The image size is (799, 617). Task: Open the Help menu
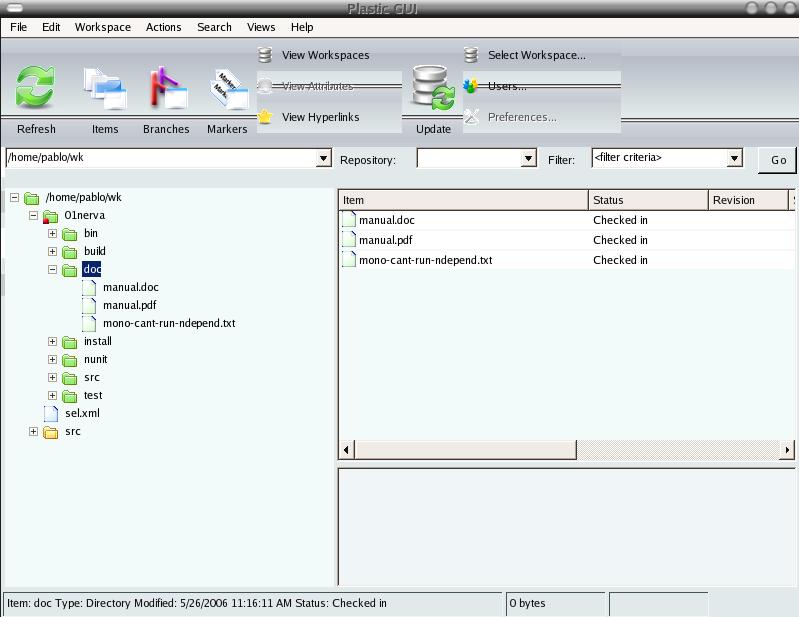[x=302, y=27]
